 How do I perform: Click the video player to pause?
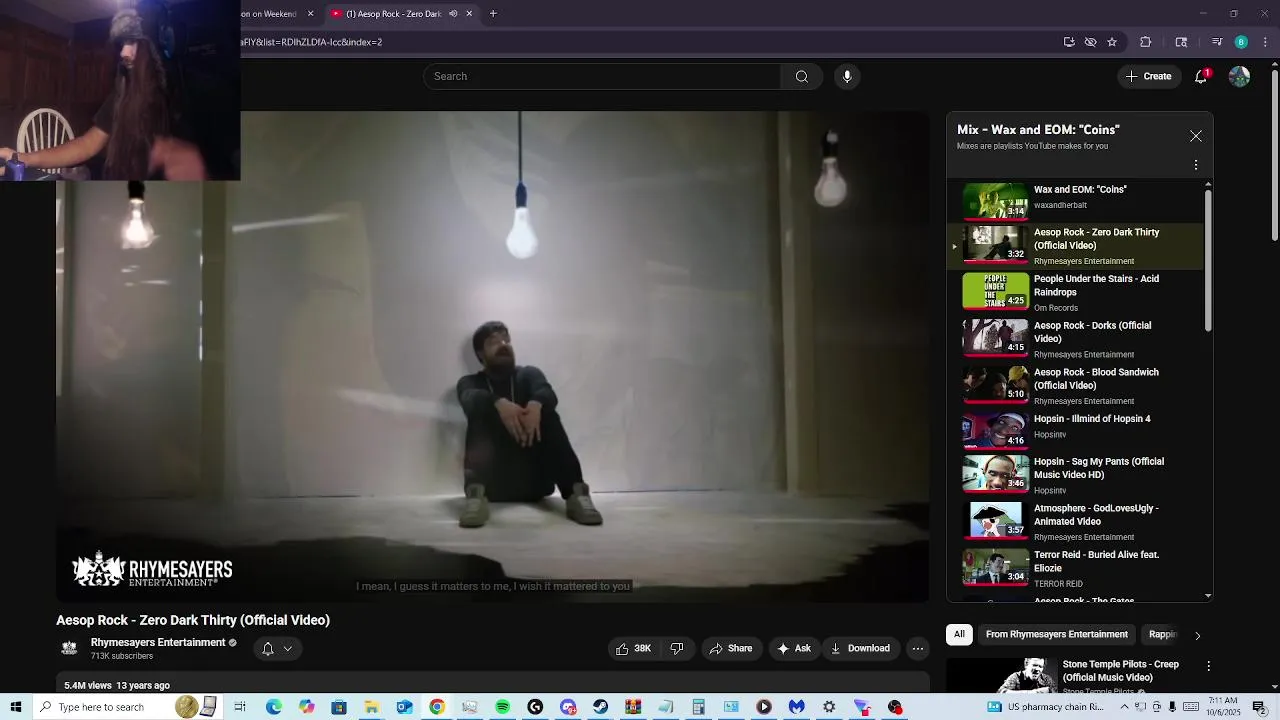point(493,357)
